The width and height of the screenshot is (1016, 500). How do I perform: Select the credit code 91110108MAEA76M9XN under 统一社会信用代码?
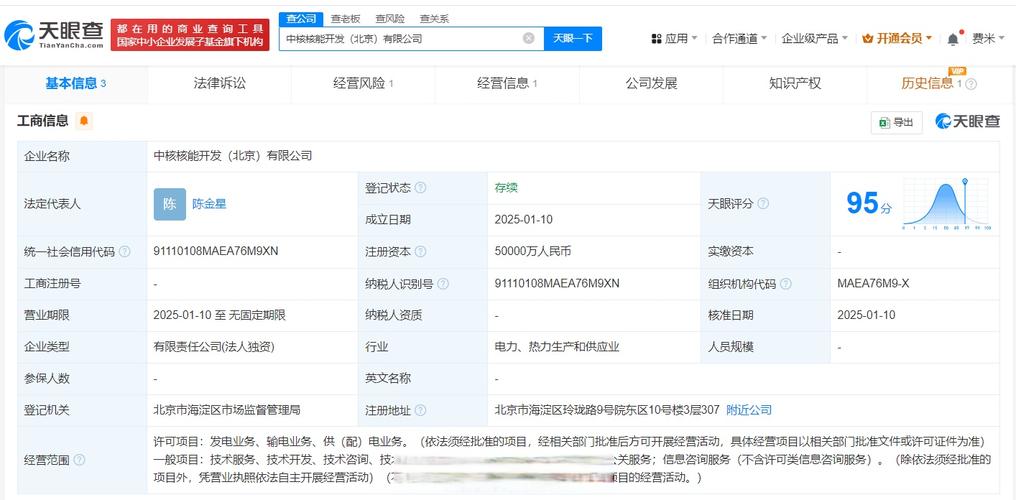tap(216, 251)
